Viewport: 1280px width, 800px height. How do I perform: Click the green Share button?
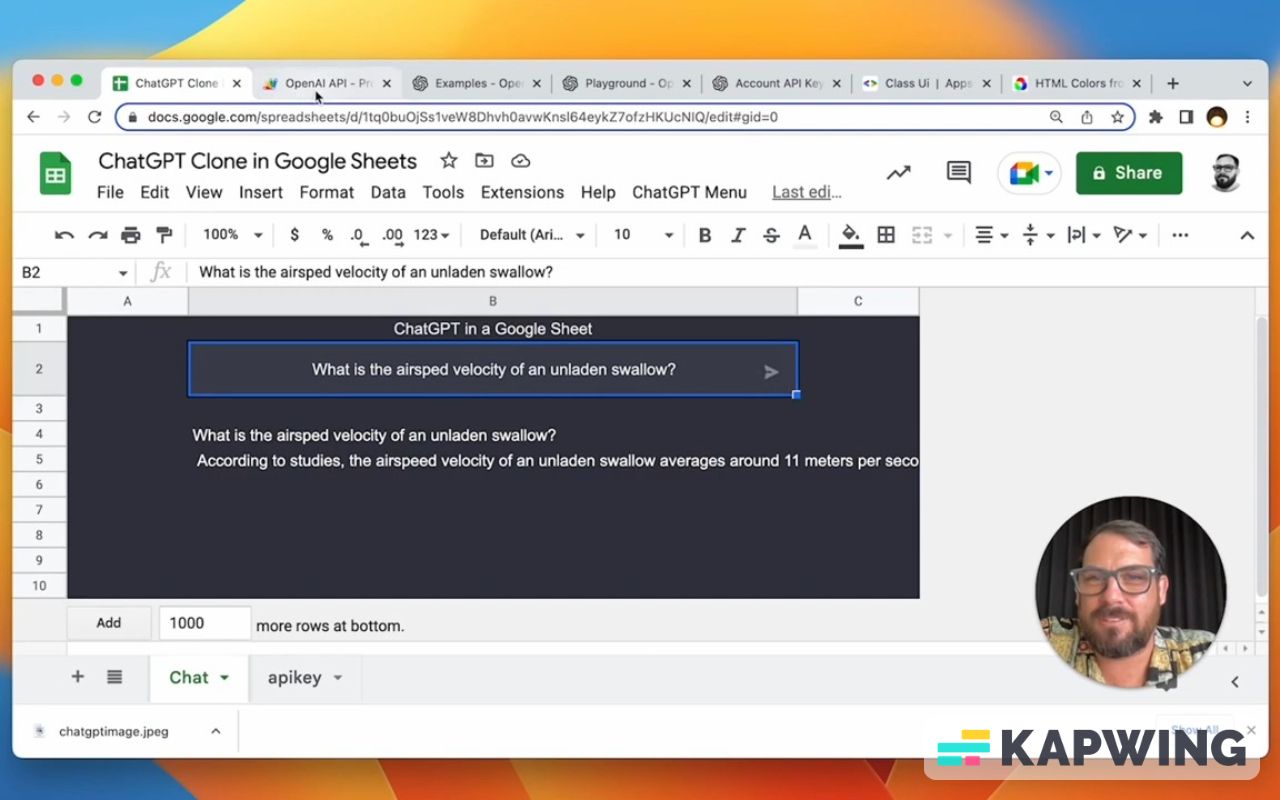pyautogui.click(x=1129, y=173)
